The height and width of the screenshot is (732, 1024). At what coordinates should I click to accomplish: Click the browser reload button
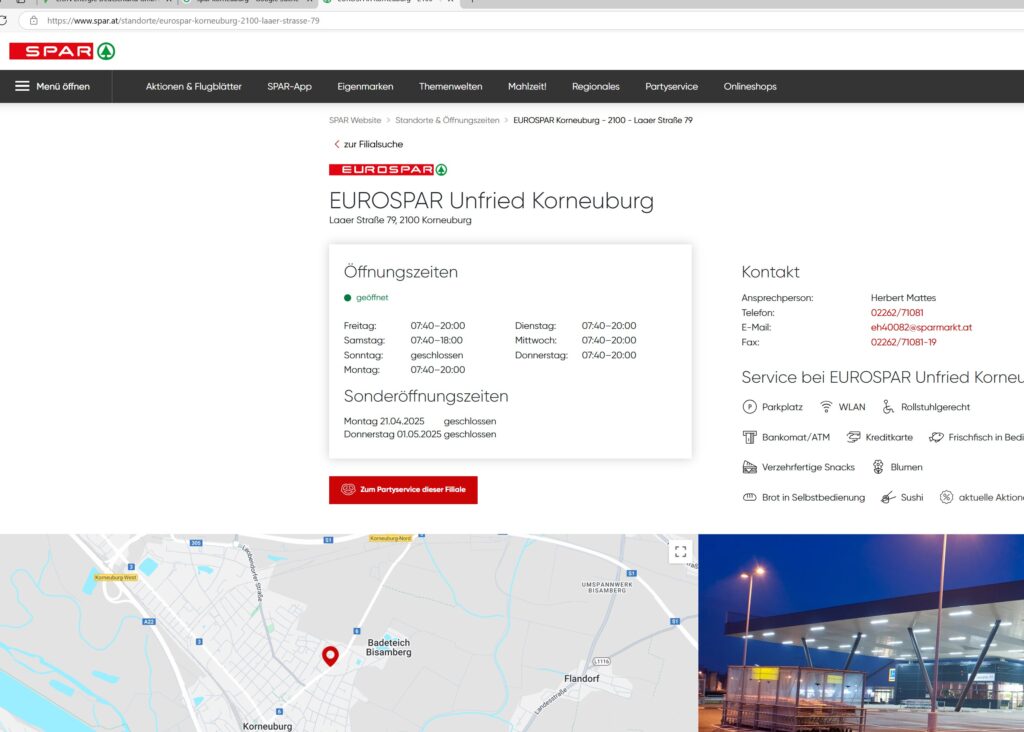click(x=3, y=21)
